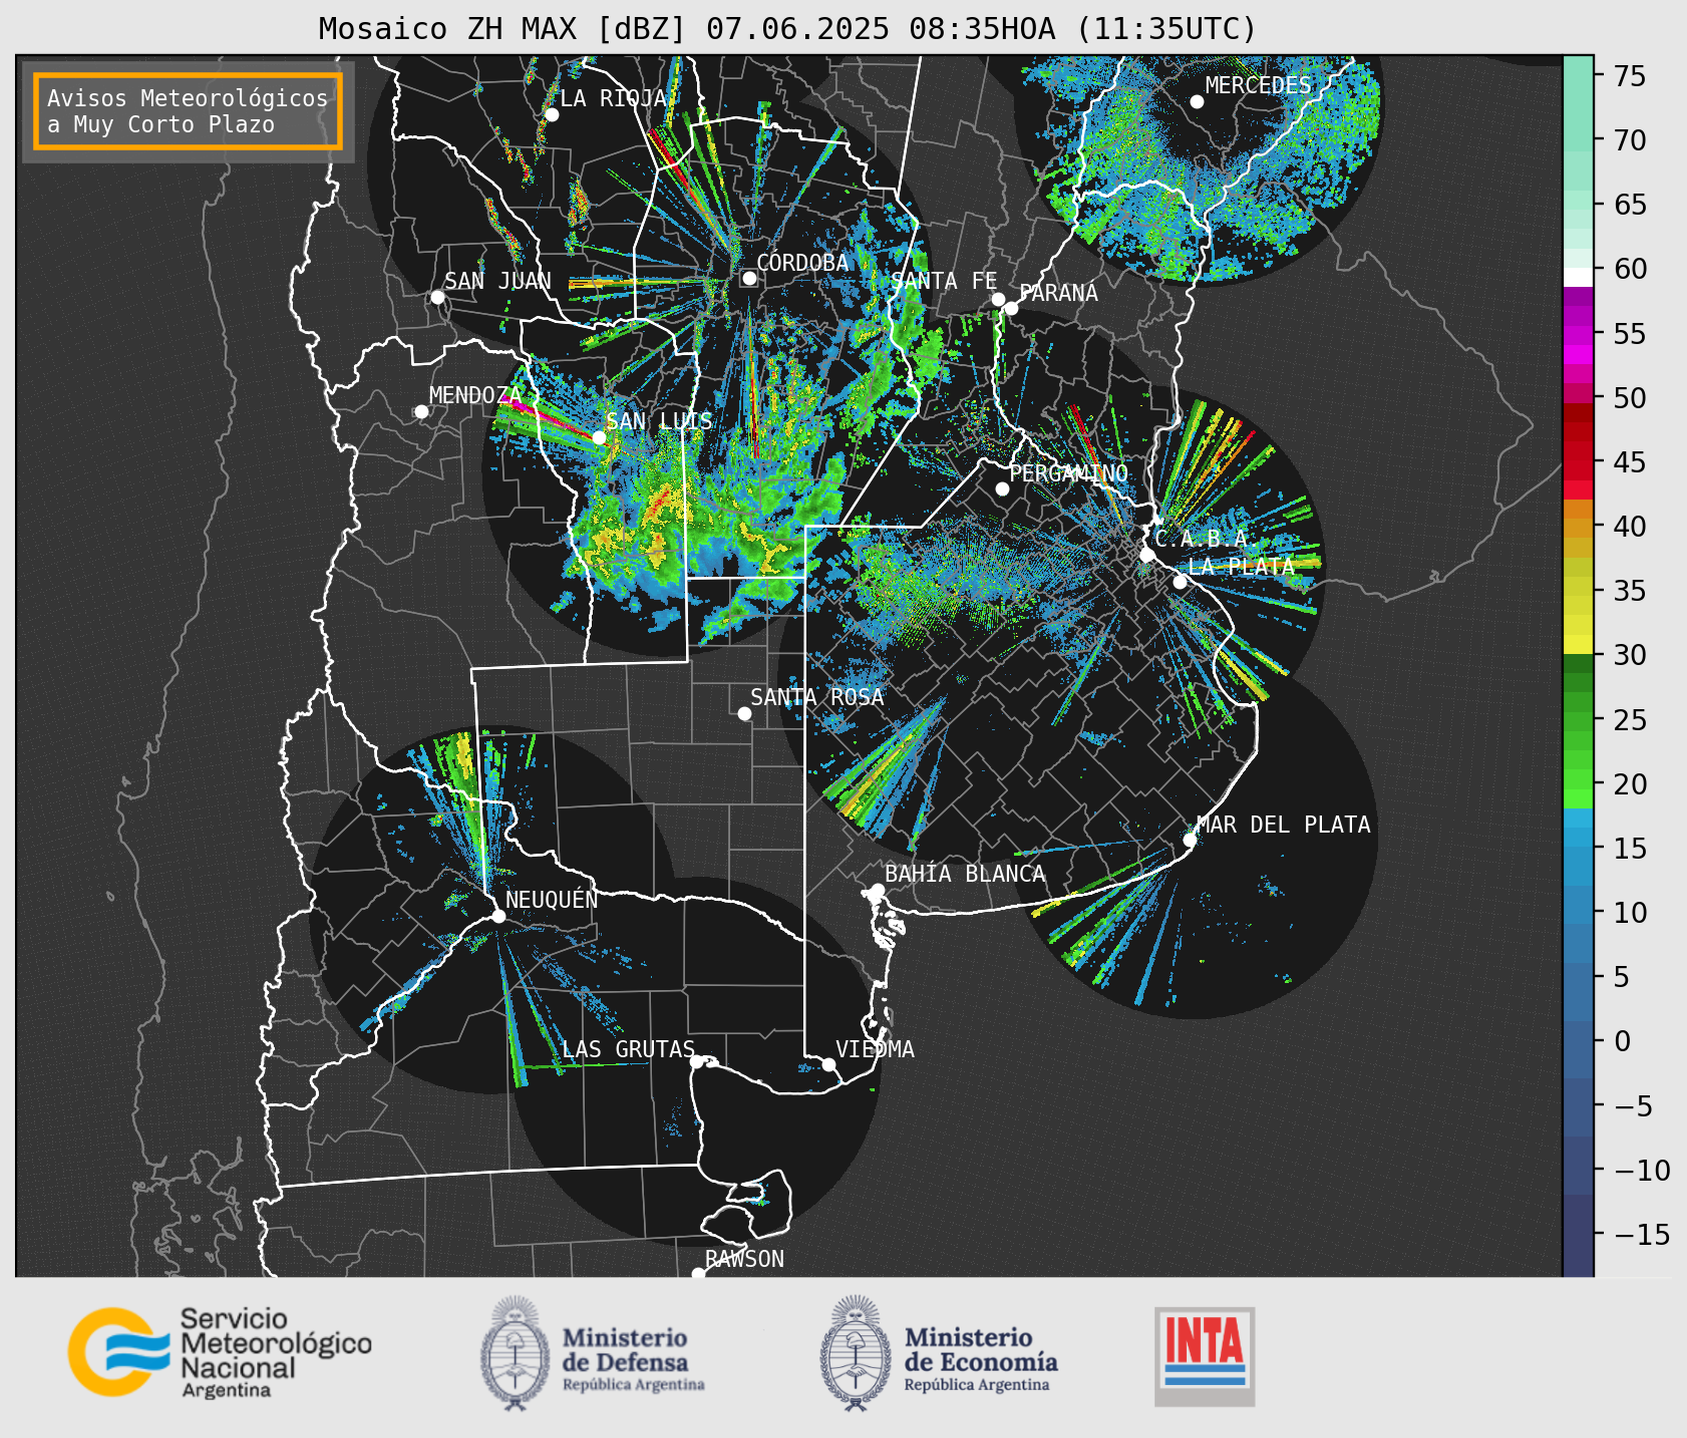The width and height of the screenshot is (1687, 1438).
Task: Click the San Luis city marker dot
Action: coord(599,437)
